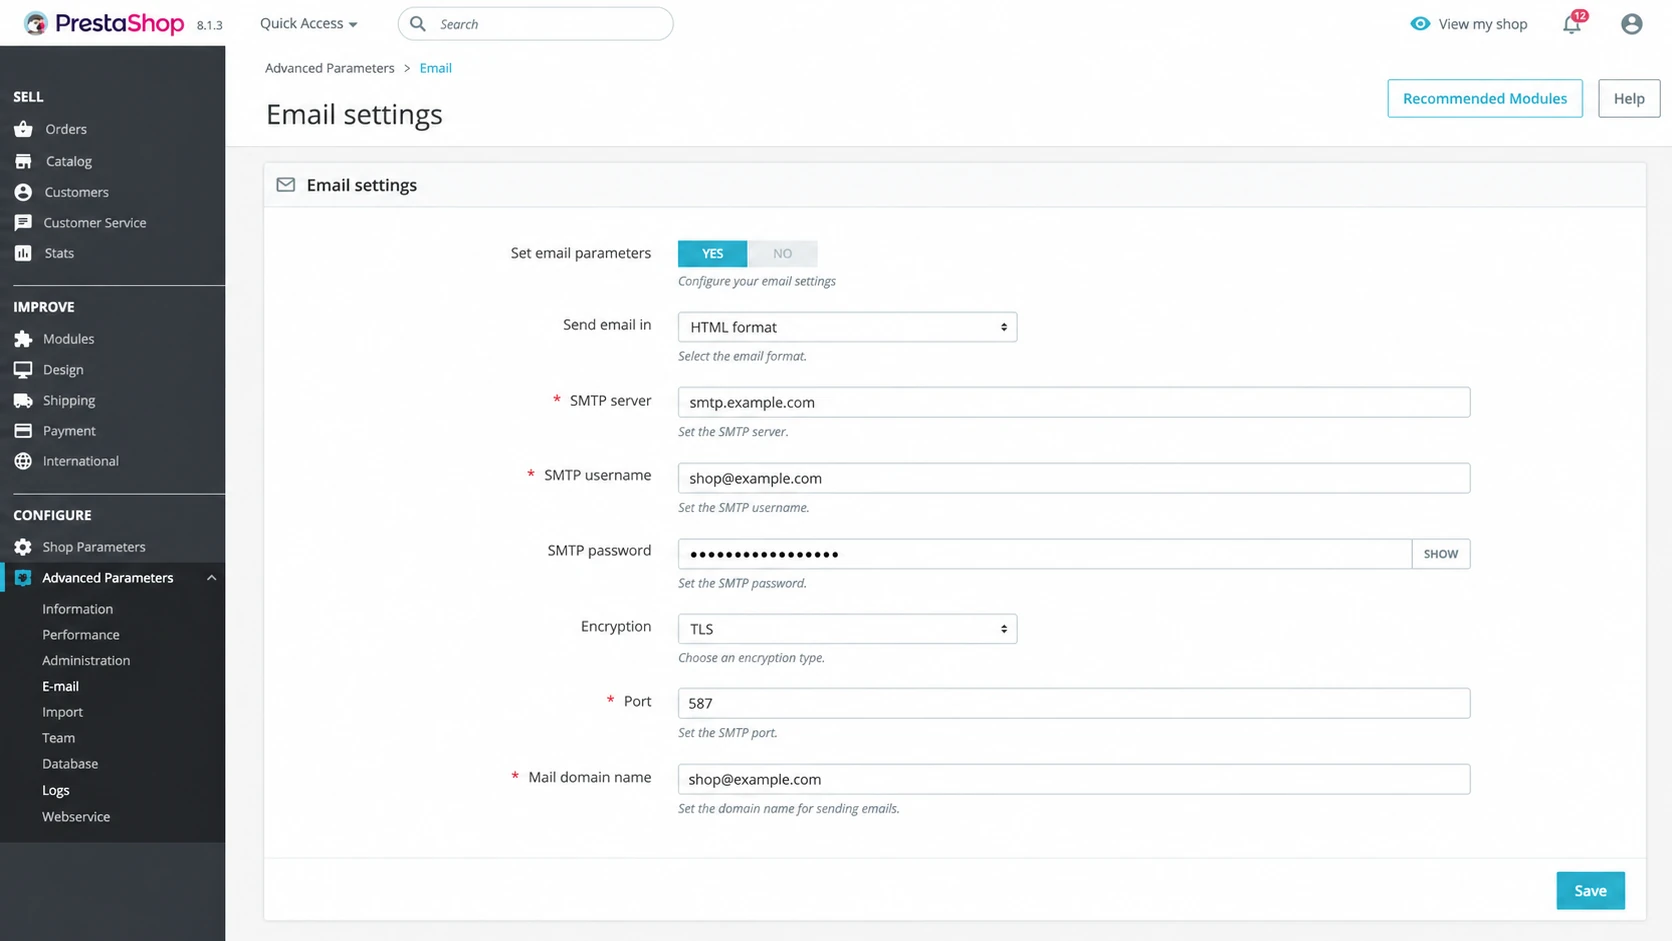Click into the SMTP server field
This screenshot has height=941, width=1672.
click(1074, 402)
